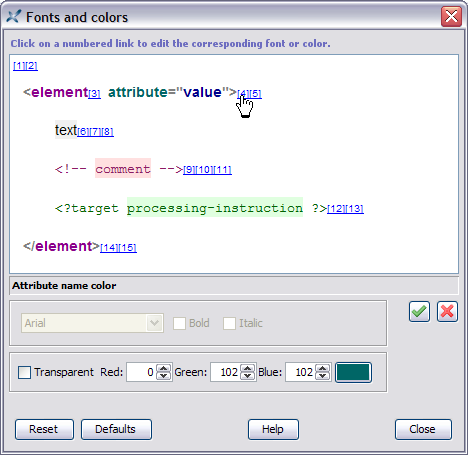Open the teal color swatch picker
The width and height of the screenshot is (468, 455).
pyautogui.click(x=353, y=372)
